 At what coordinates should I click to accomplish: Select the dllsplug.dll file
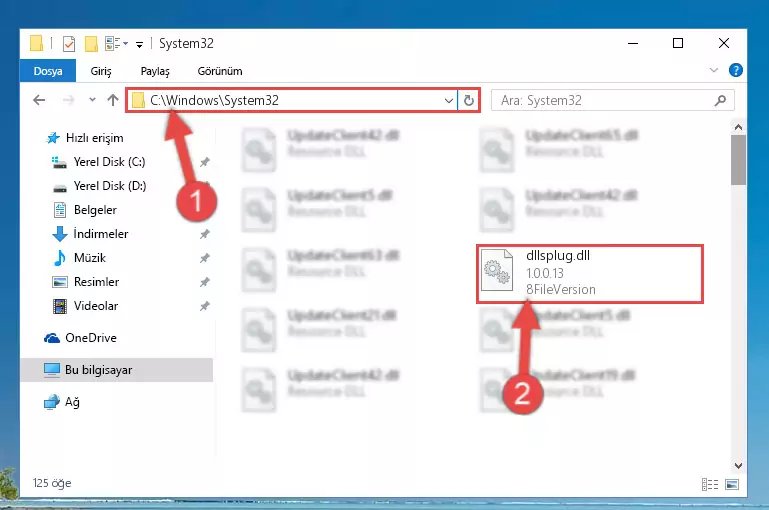590,274
